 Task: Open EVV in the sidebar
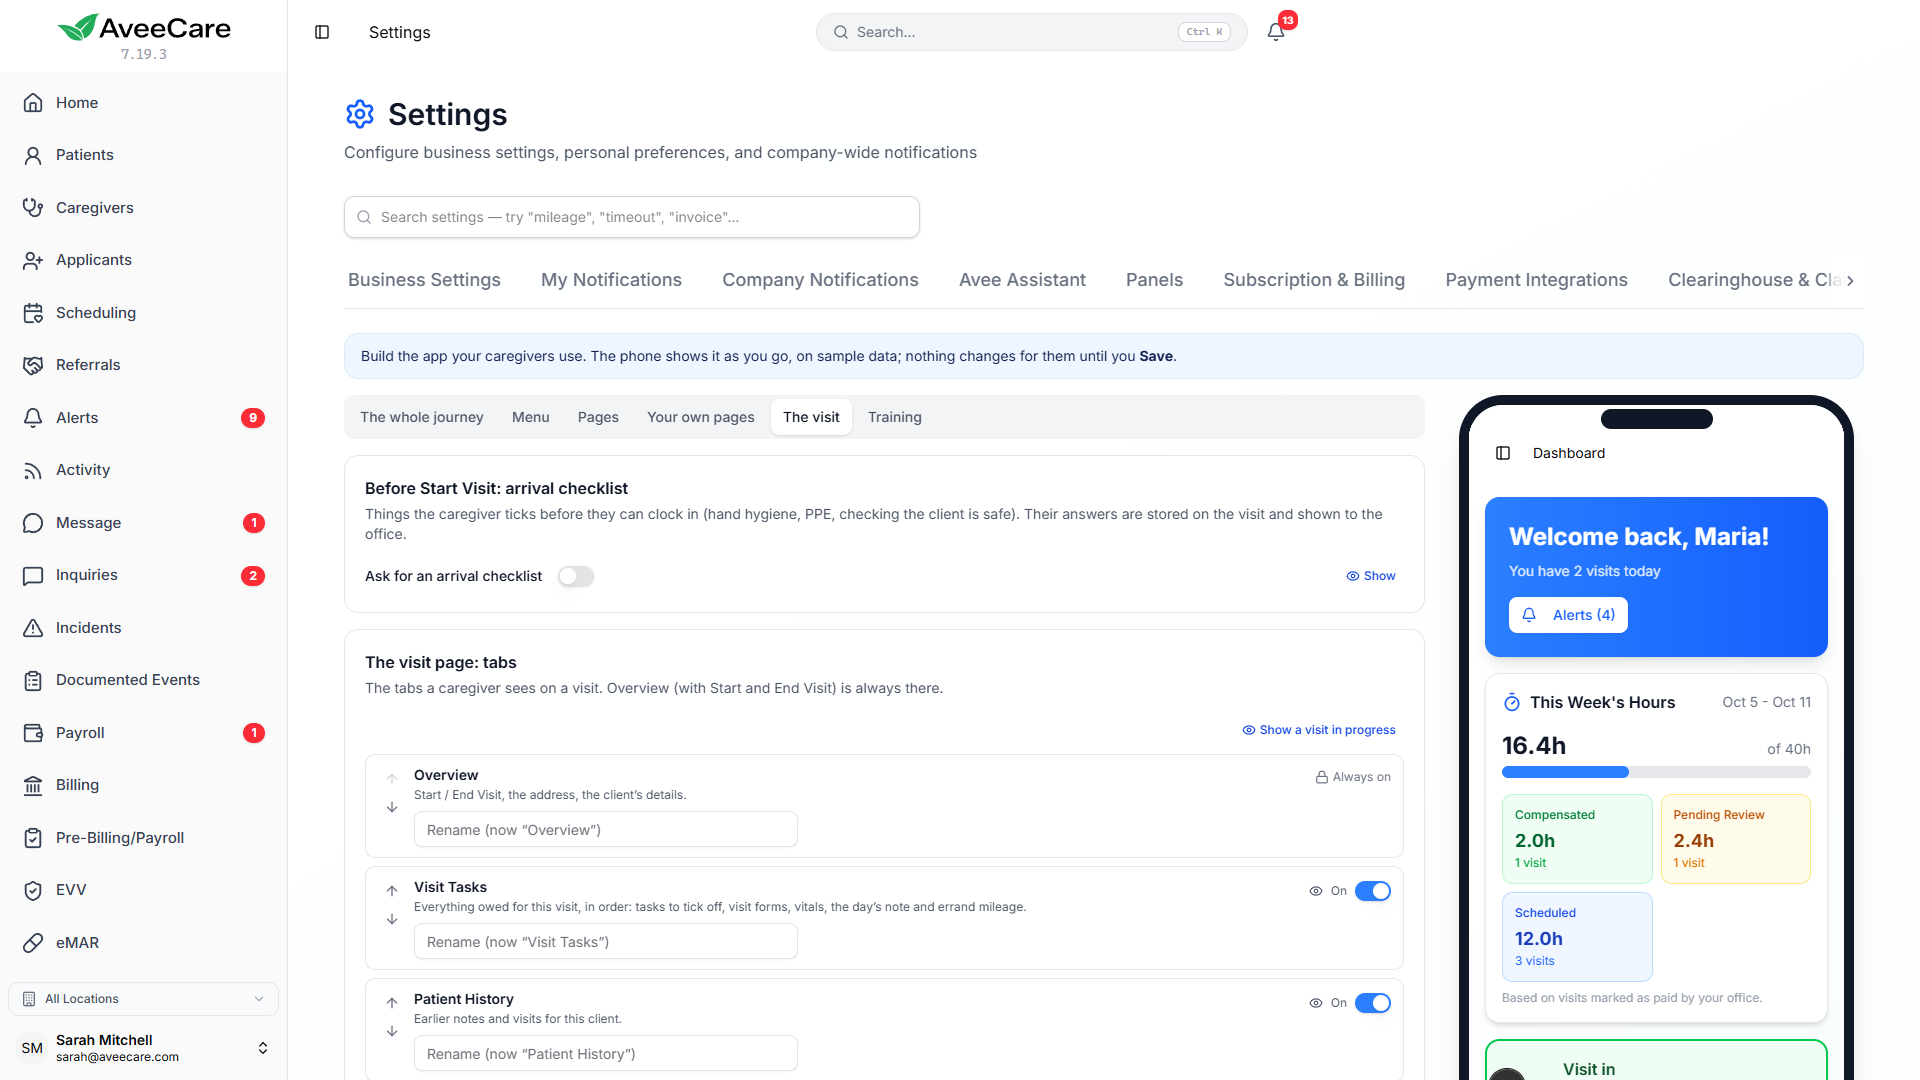(x=143, y=890)
